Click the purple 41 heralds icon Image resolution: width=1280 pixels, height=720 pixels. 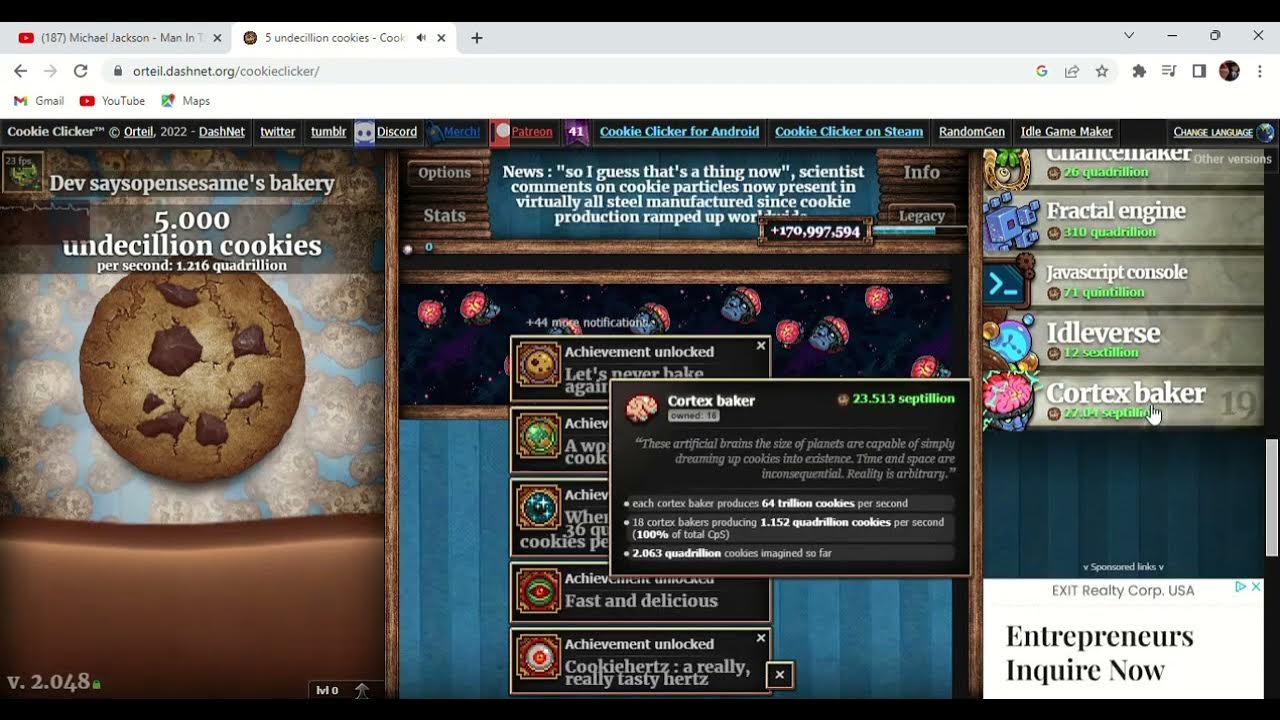click(576, 132)
